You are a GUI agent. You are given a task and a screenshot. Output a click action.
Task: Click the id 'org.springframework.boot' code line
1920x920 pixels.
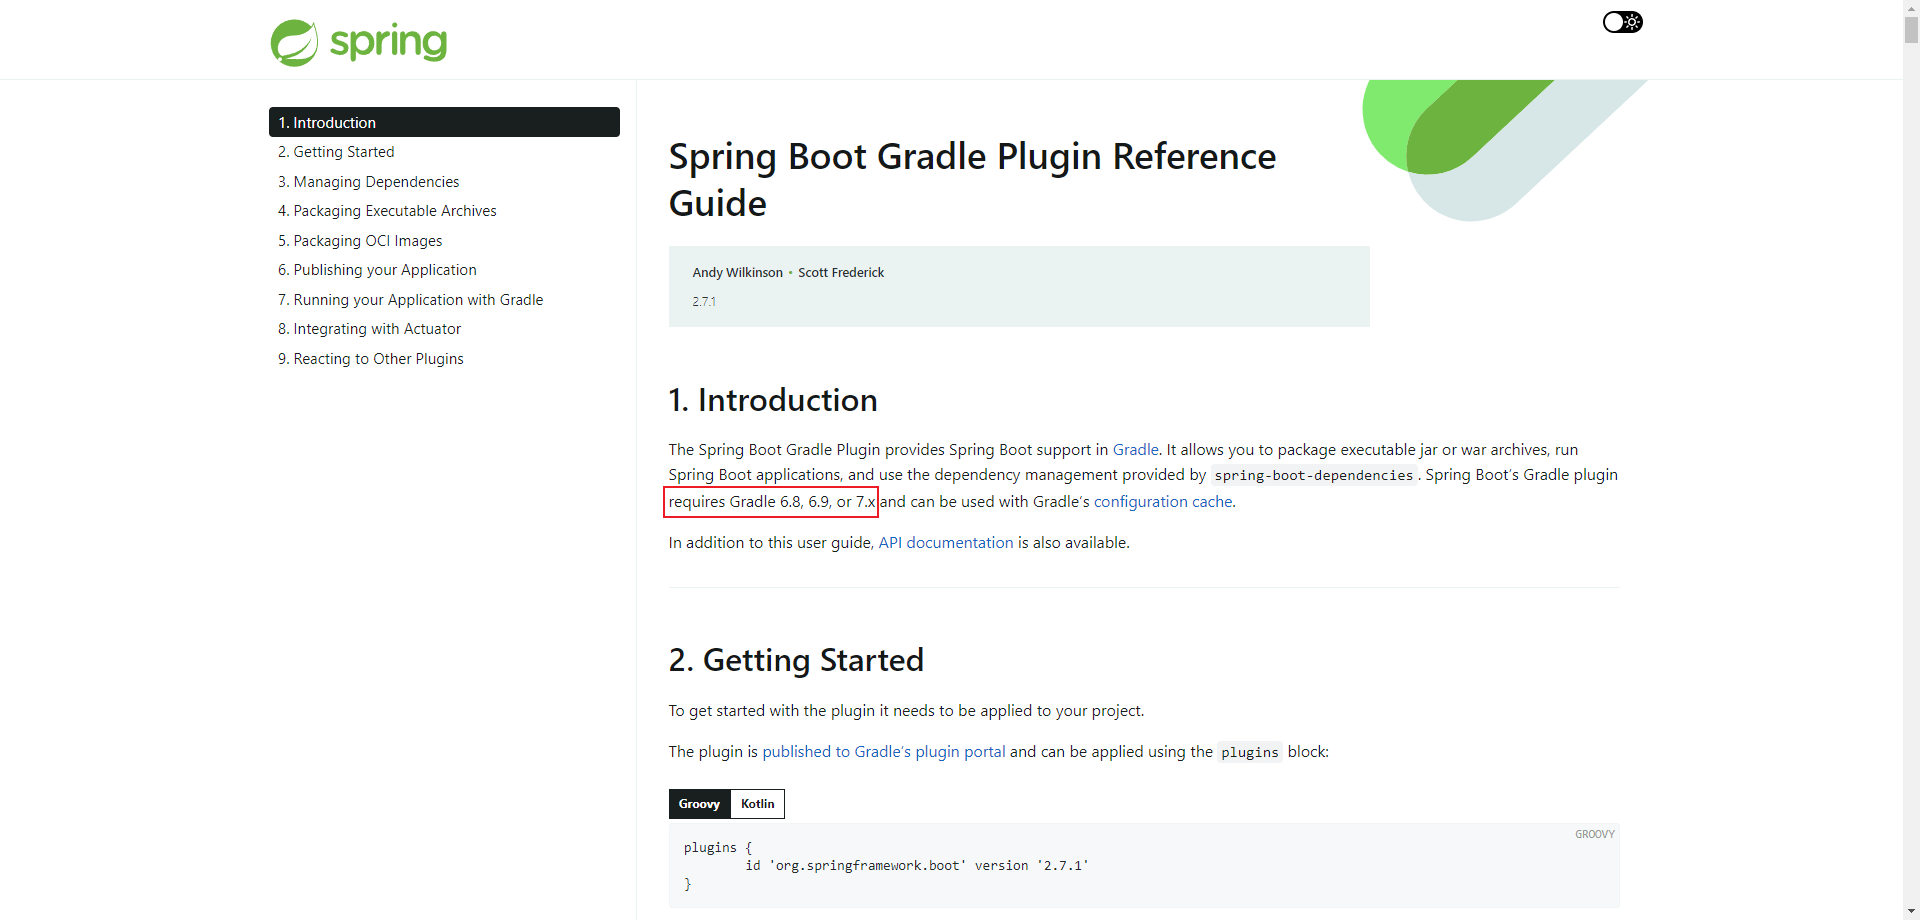coord(917,866)
